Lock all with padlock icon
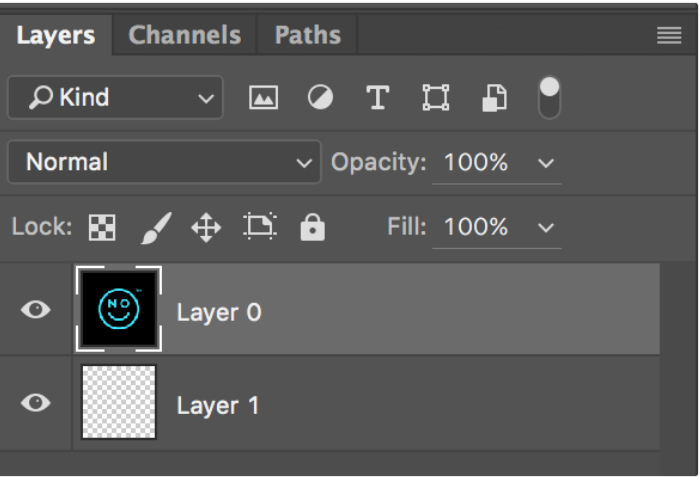700x477 pixels. point(313,228)
